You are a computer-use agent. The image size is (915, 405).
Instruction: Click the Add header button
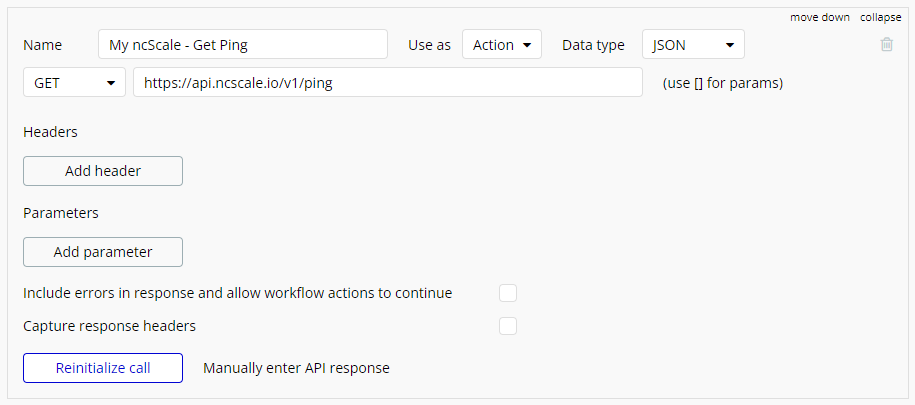(x=103, y=171)
